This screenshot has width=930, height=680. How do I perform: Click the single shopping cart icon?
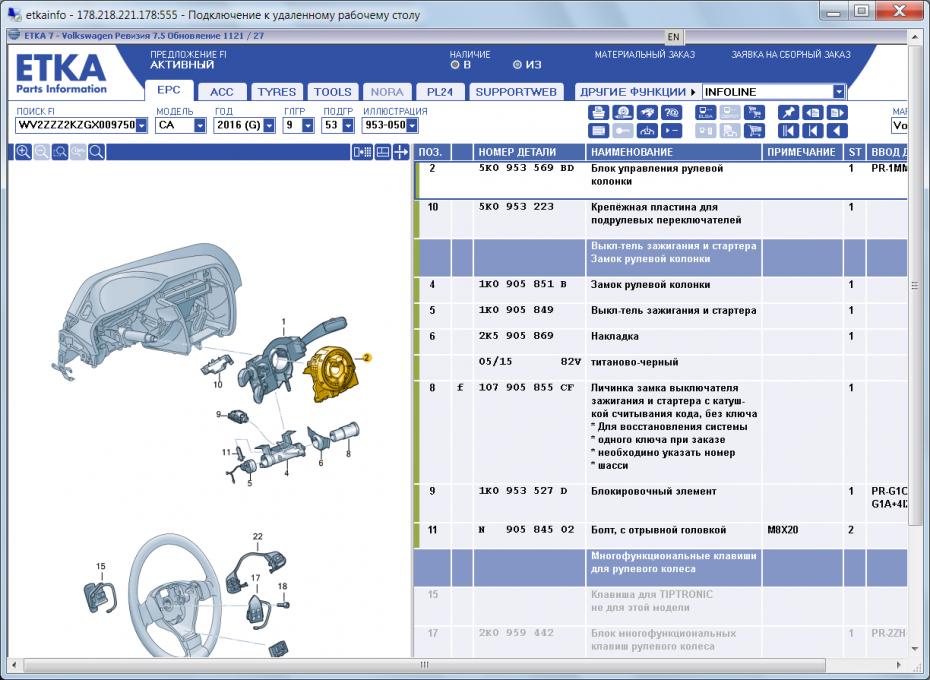(x=754, y=131)
